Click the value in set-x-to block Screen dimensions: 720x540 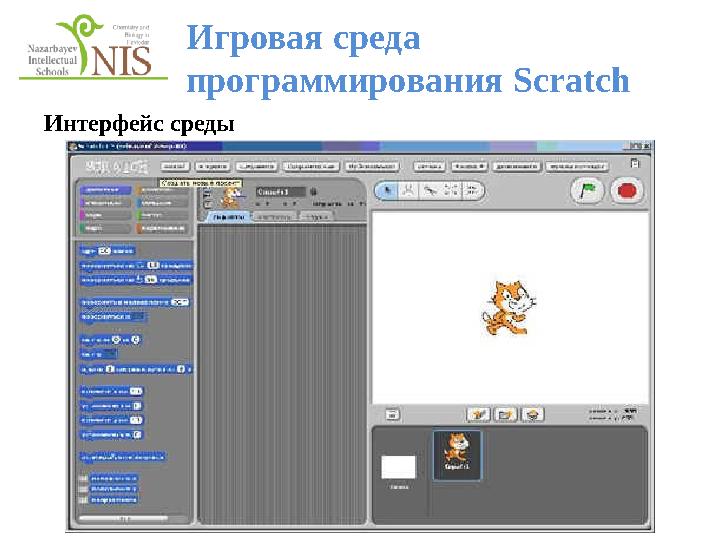coord(137,406)
